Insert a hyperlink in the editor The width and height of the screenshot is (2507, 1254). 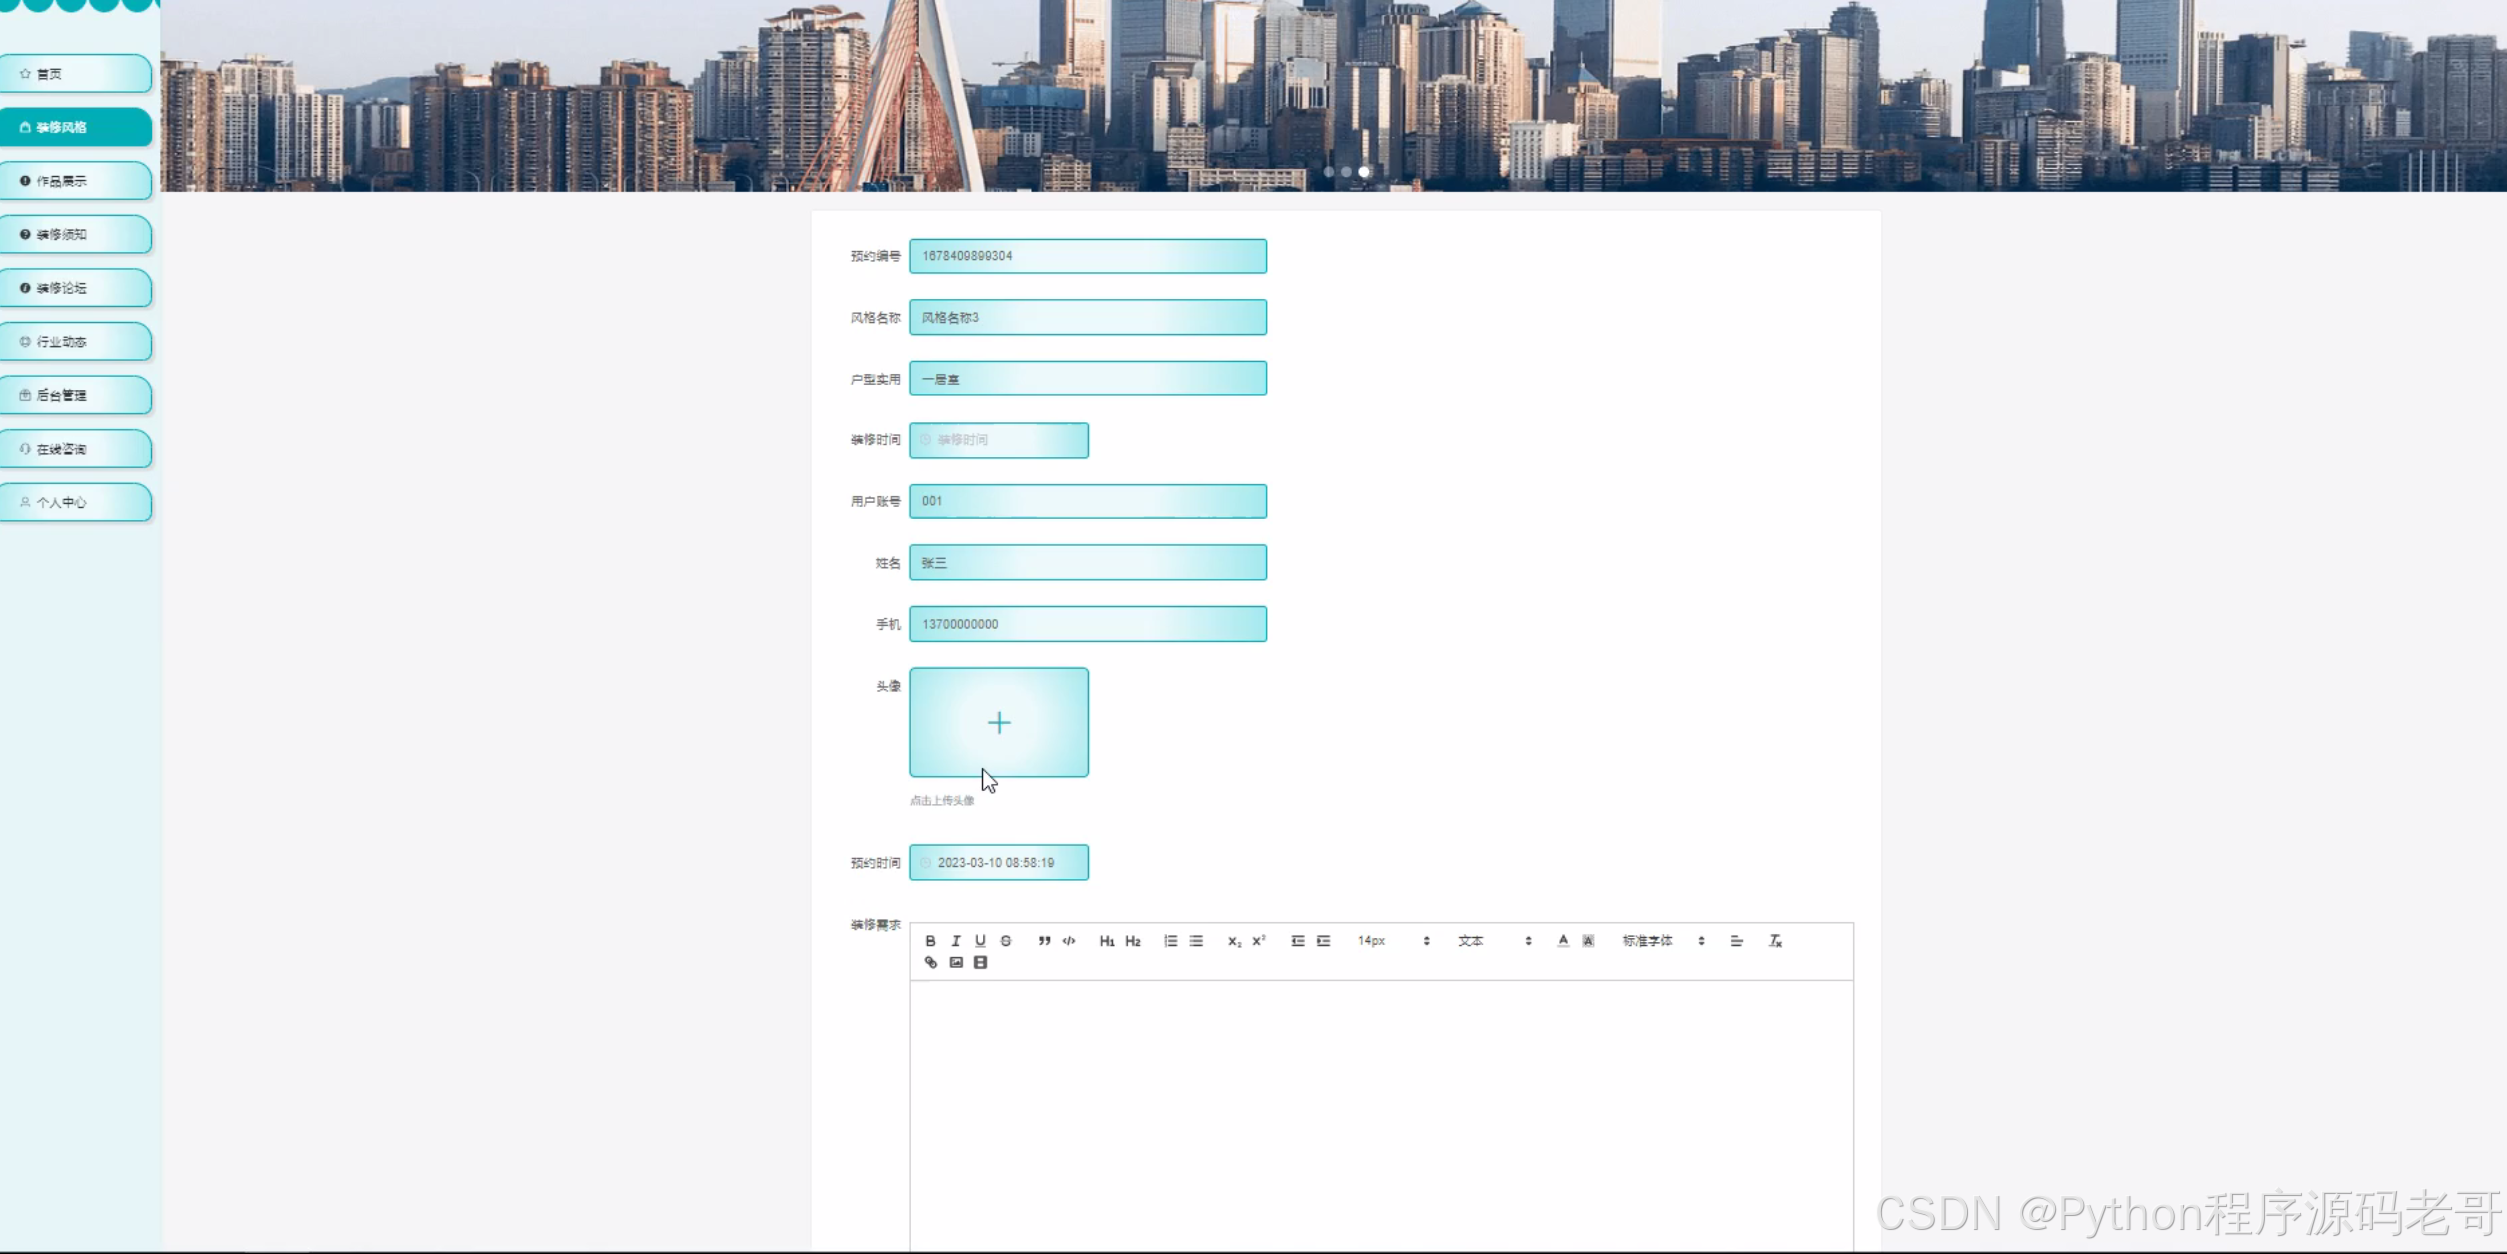tap(931, 962)
